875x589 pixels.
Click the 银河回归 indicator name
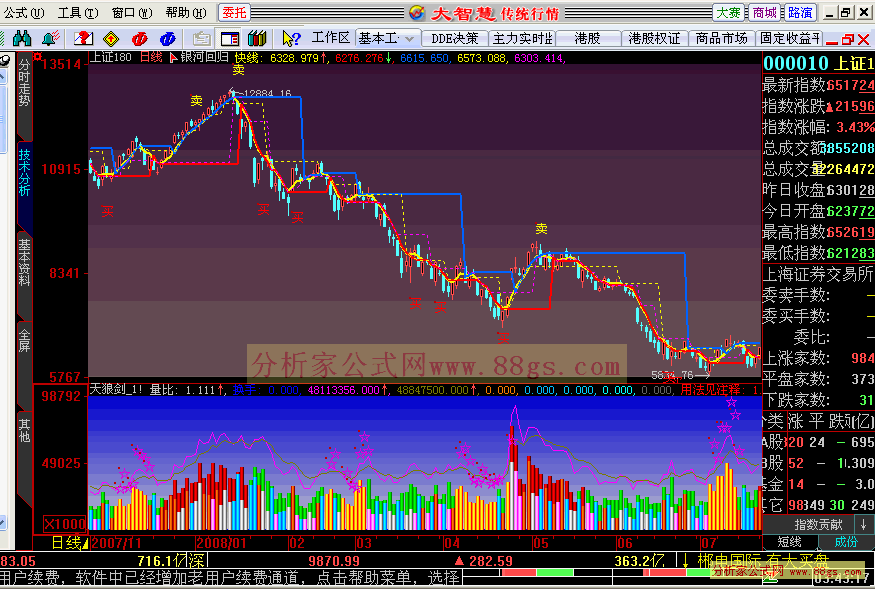[204, 57]
